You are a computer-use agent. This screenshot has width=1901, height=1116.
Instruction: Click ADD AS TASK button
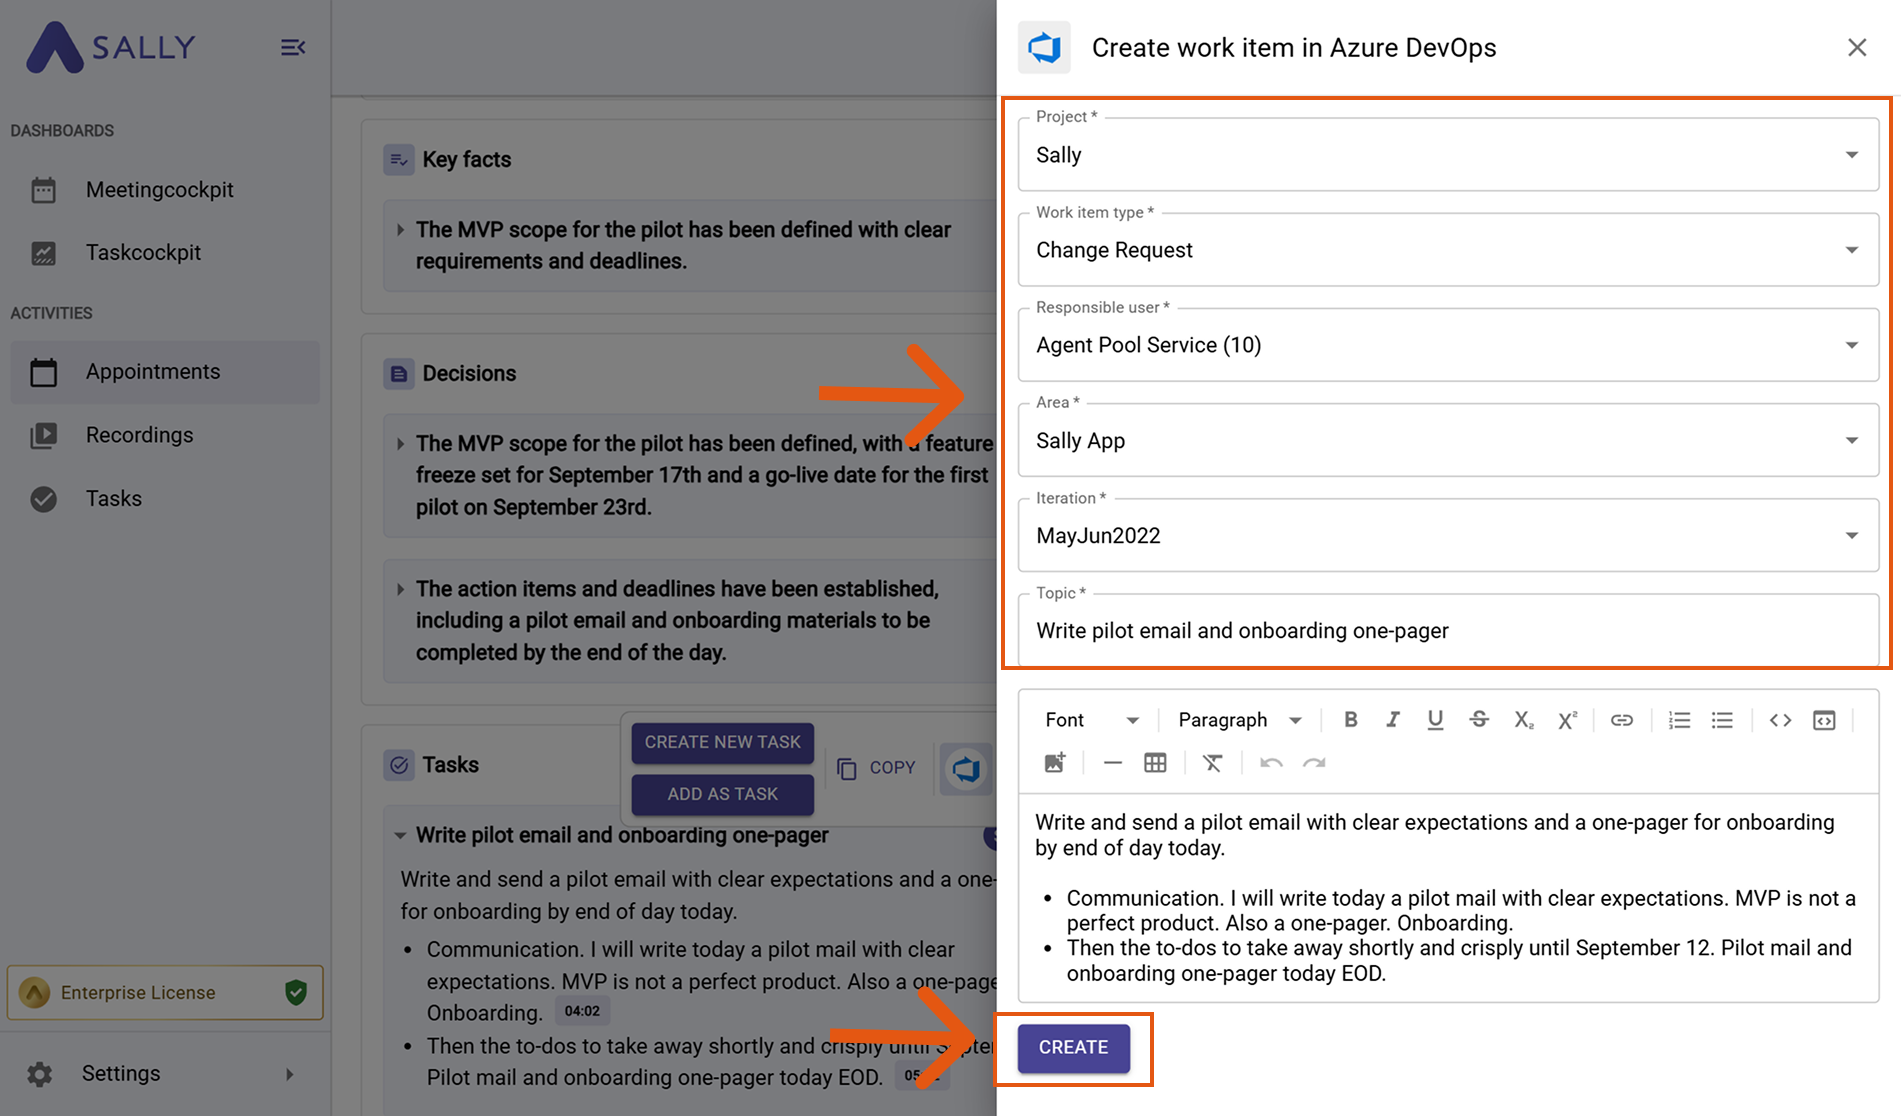[x=722, y=794]
